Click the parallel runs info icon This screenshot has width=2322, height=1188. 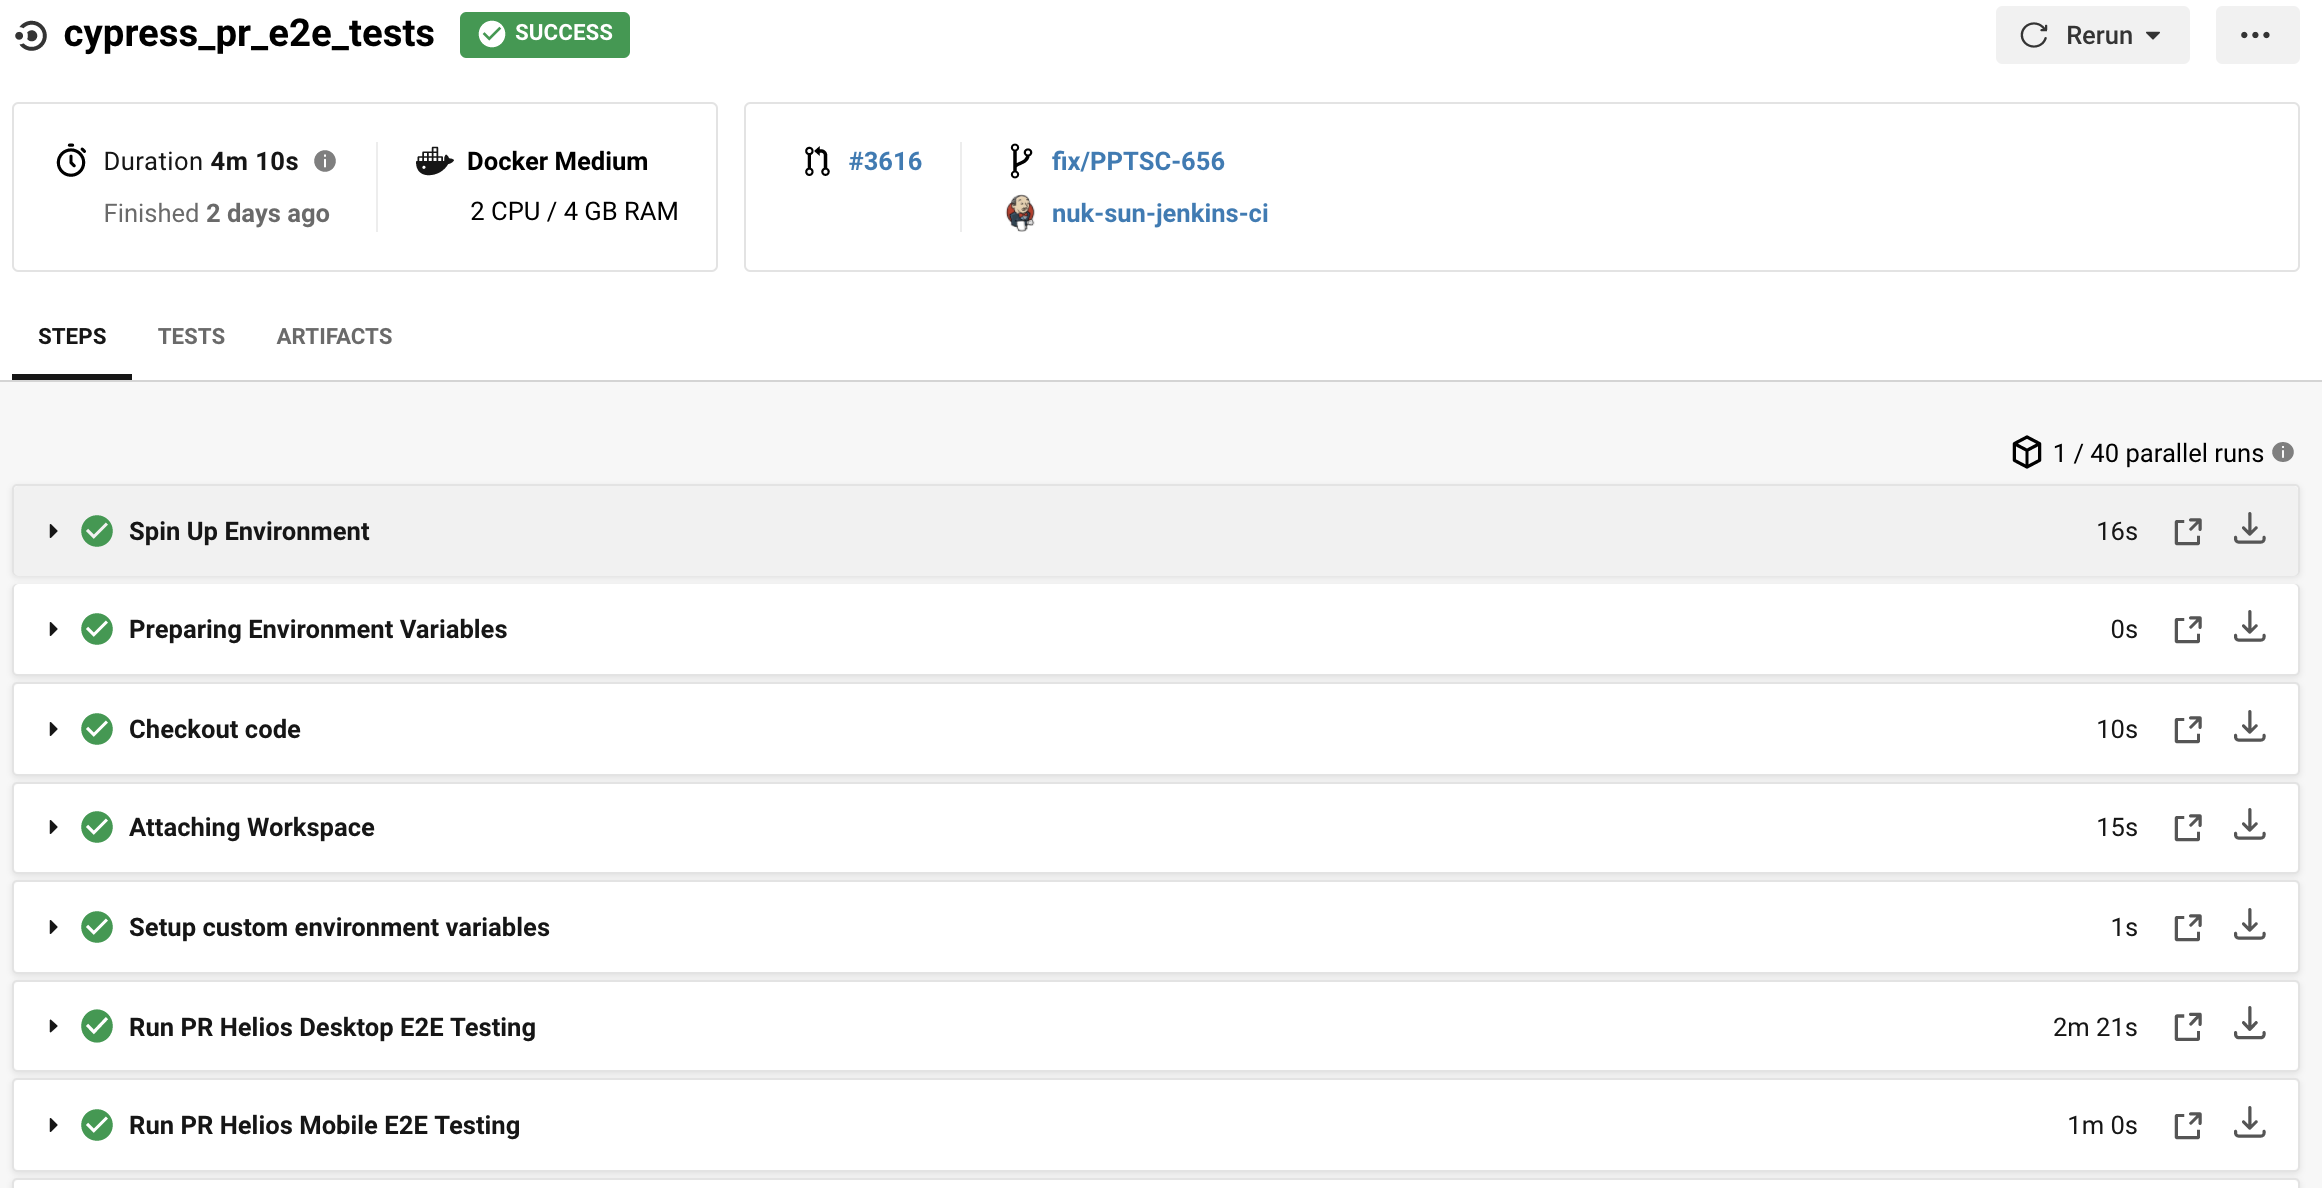2283,452
